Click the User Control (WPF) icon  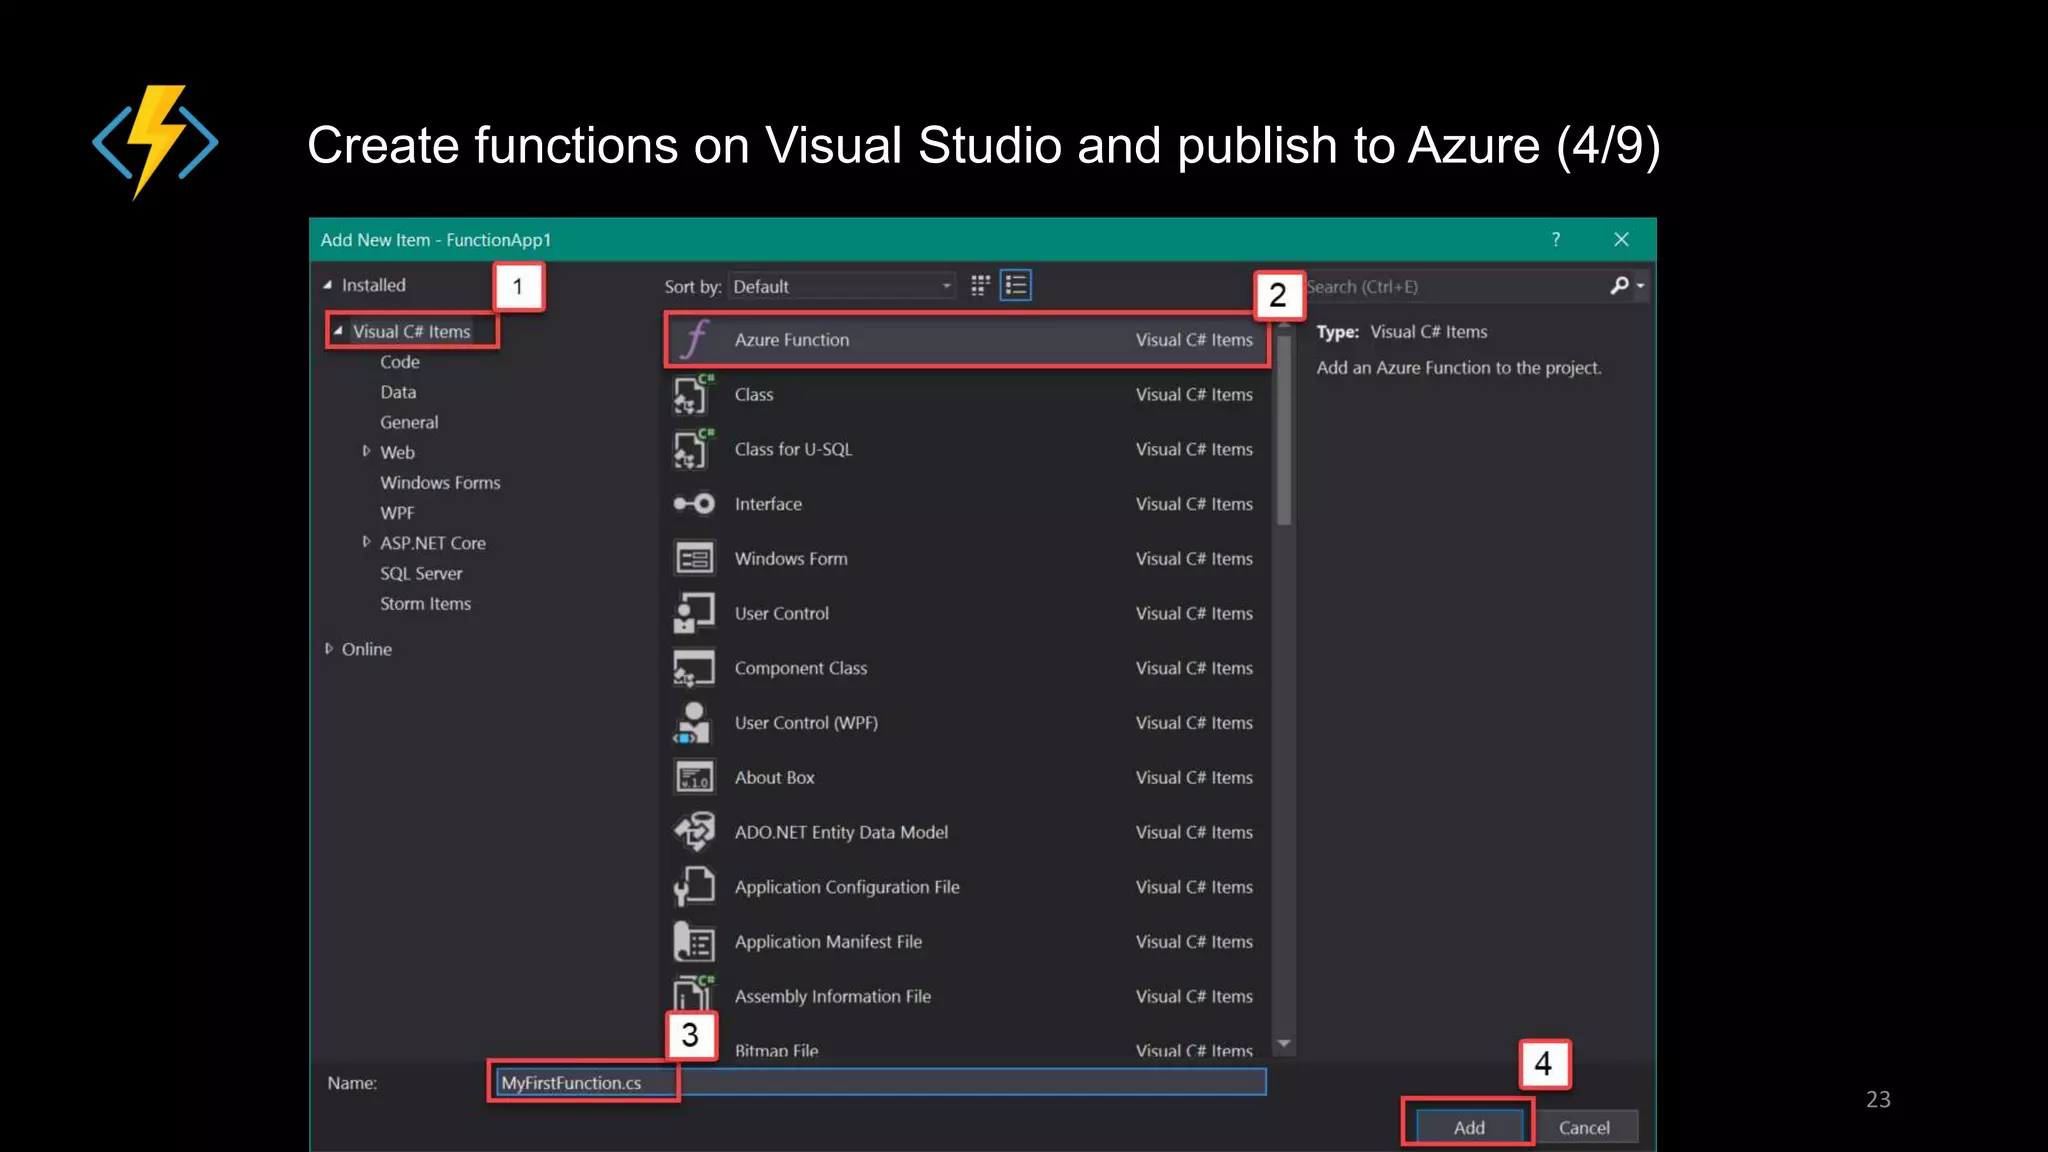tap(694, 722)
